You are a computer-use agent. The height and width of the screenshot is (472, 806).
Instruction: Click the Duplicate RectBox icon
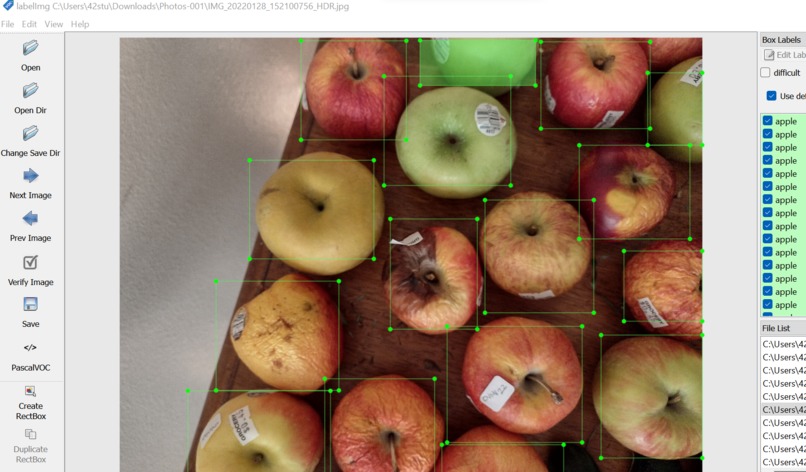pos(30,434)
